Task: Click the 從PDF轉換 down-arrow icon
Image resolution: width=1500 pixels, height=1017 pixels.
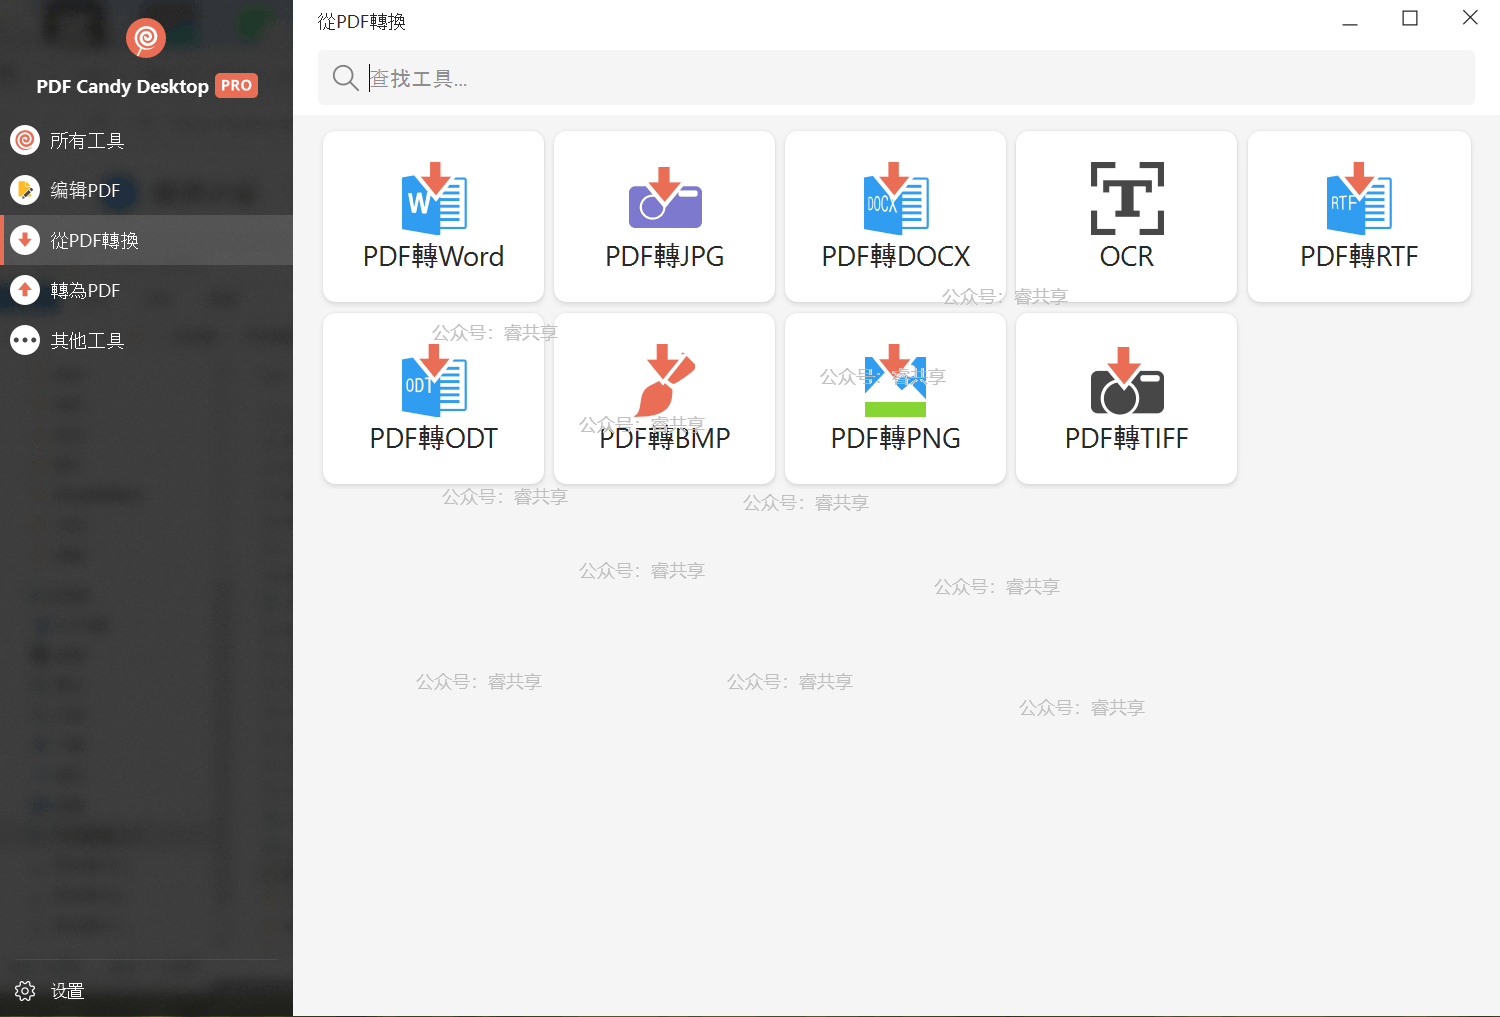Action: 25,240
